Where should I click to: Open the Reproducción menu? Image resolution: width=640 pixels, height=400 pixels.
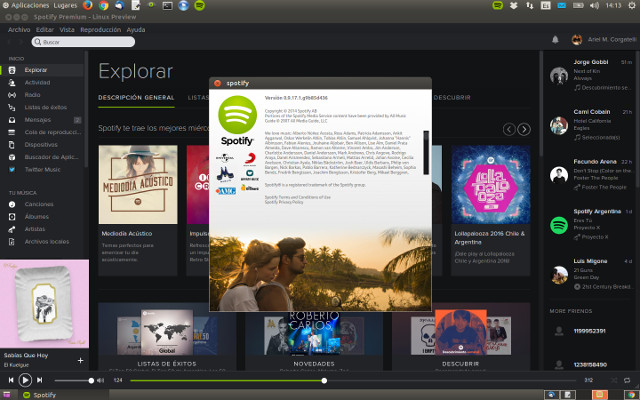click(x=100, y=29)
